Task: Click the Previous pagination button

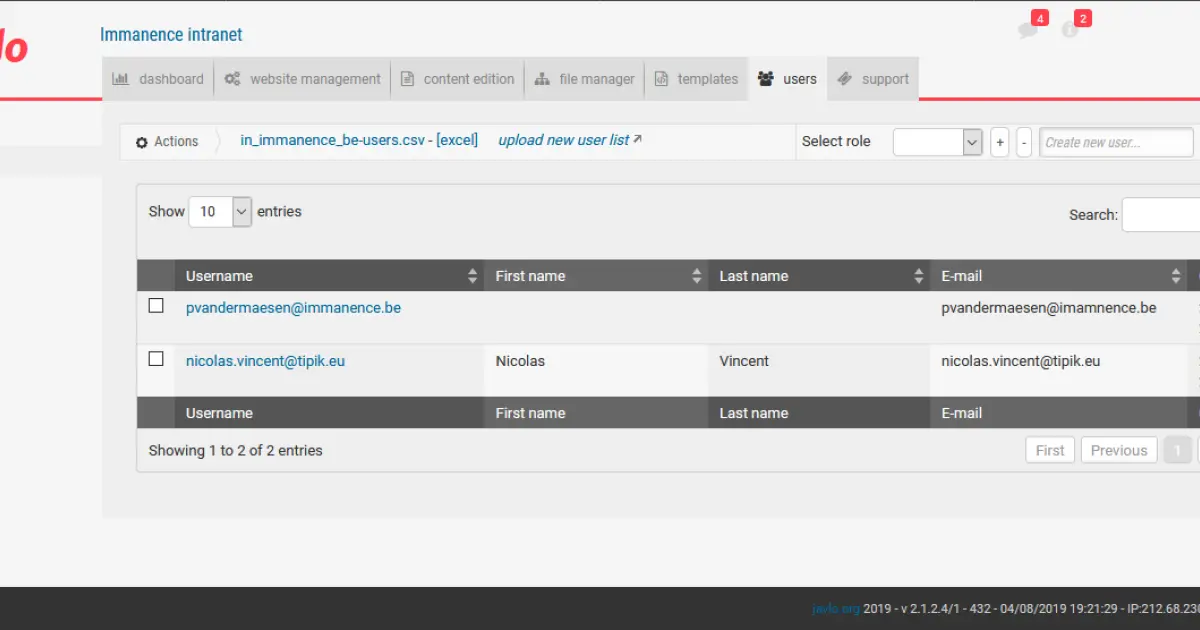Action: pos(1118,449)
